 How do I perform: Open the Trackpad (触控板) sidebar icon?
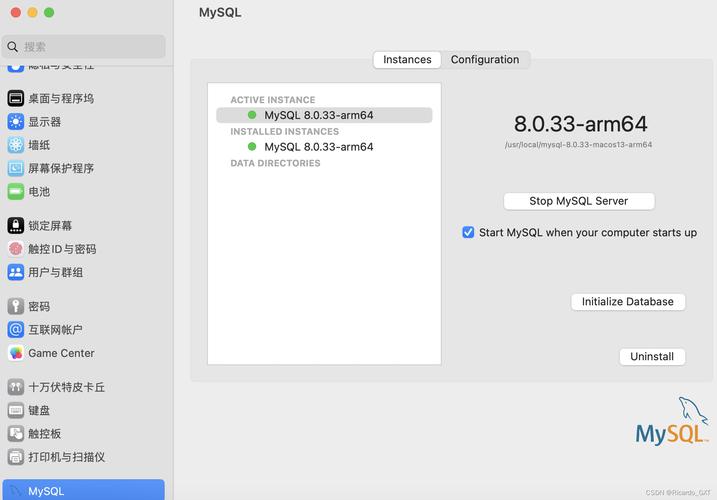[16, 434]
